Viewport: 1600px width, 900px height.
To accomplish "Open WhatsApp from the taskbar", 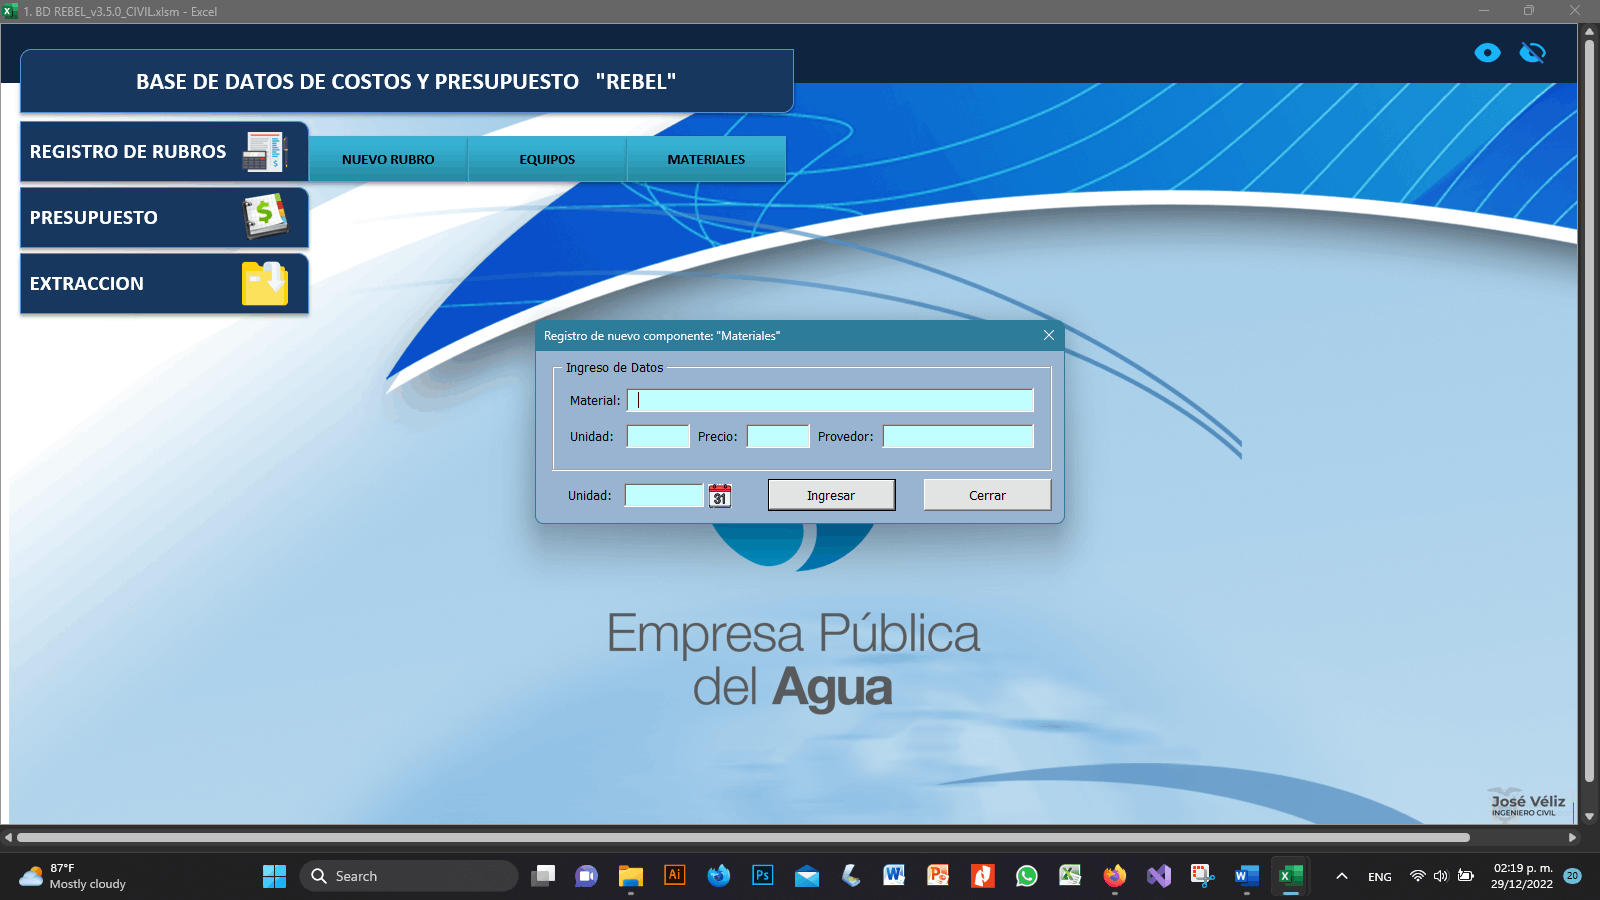I will (1026, 876).
